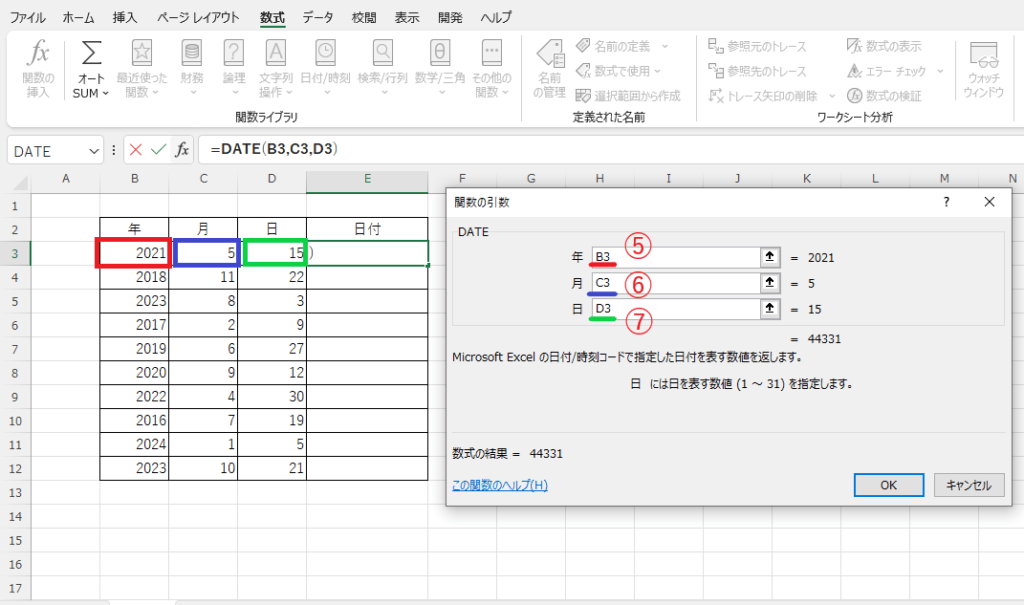
Task: Click the OK button in the dialog
Action: (889, 485)
